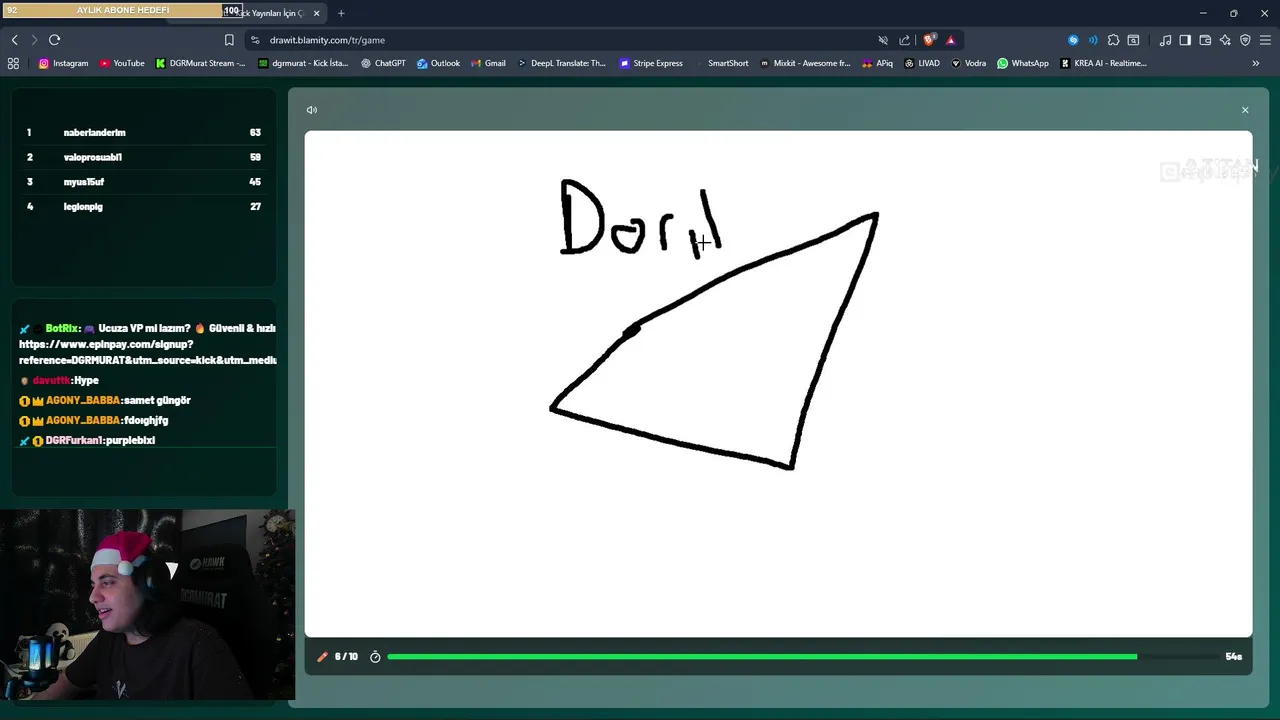Click BotRix username in chat

(62, 328)
